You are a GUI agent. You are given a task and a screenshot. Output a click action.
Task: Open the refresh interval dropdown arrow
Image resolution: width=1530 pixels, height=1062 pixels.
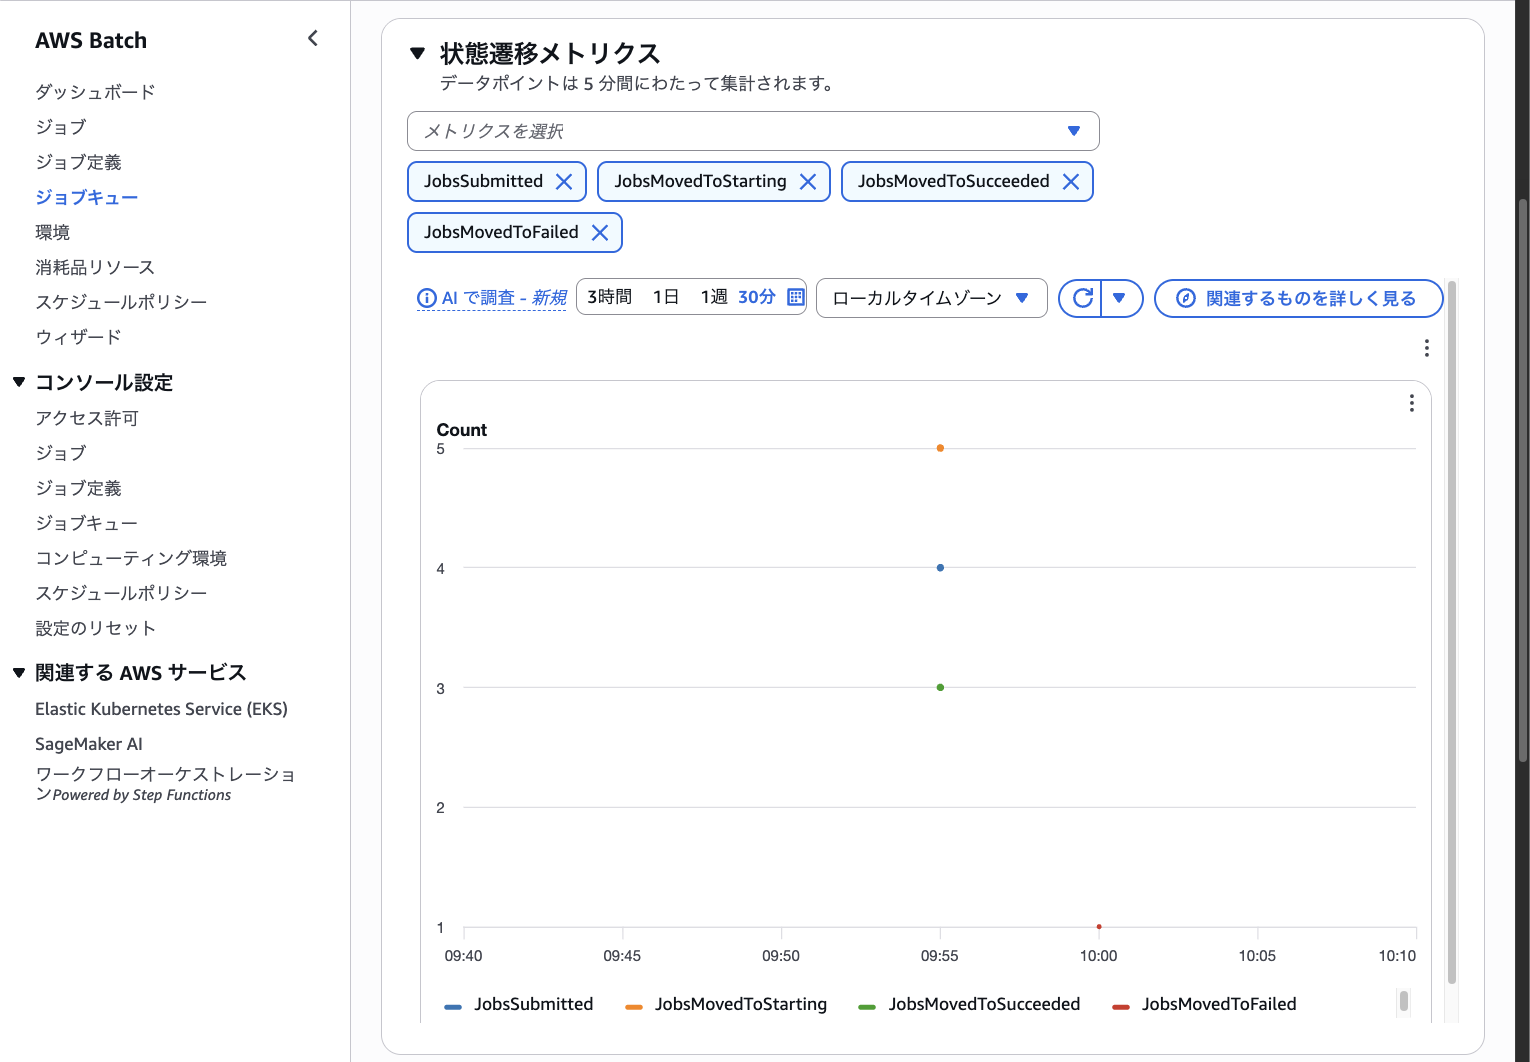pos(1120,298)
